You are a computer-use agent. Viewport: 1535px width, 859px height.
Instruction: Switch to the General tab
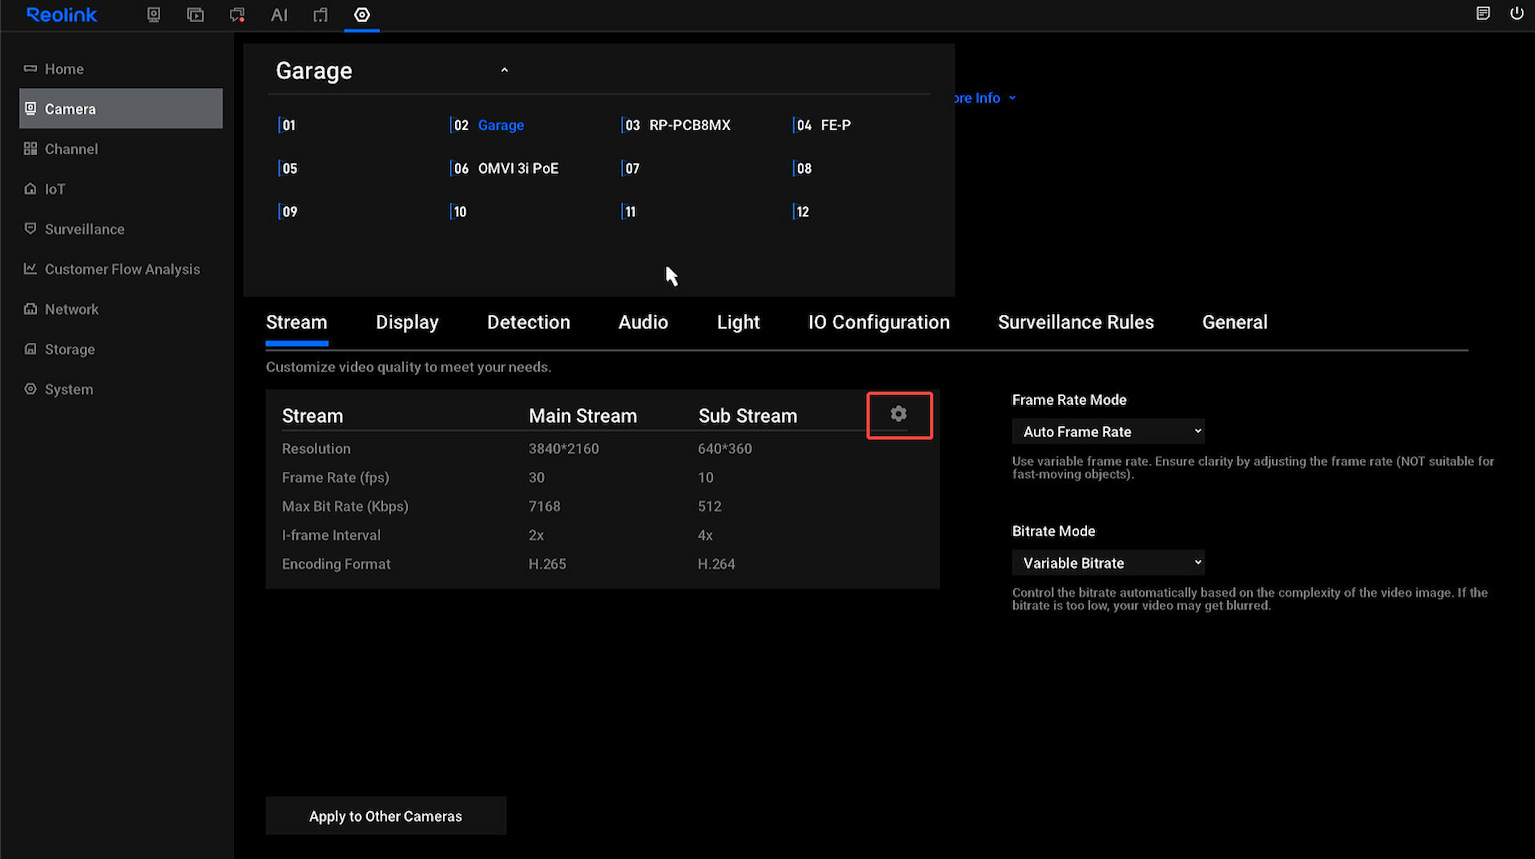(x=1235, y=322)
